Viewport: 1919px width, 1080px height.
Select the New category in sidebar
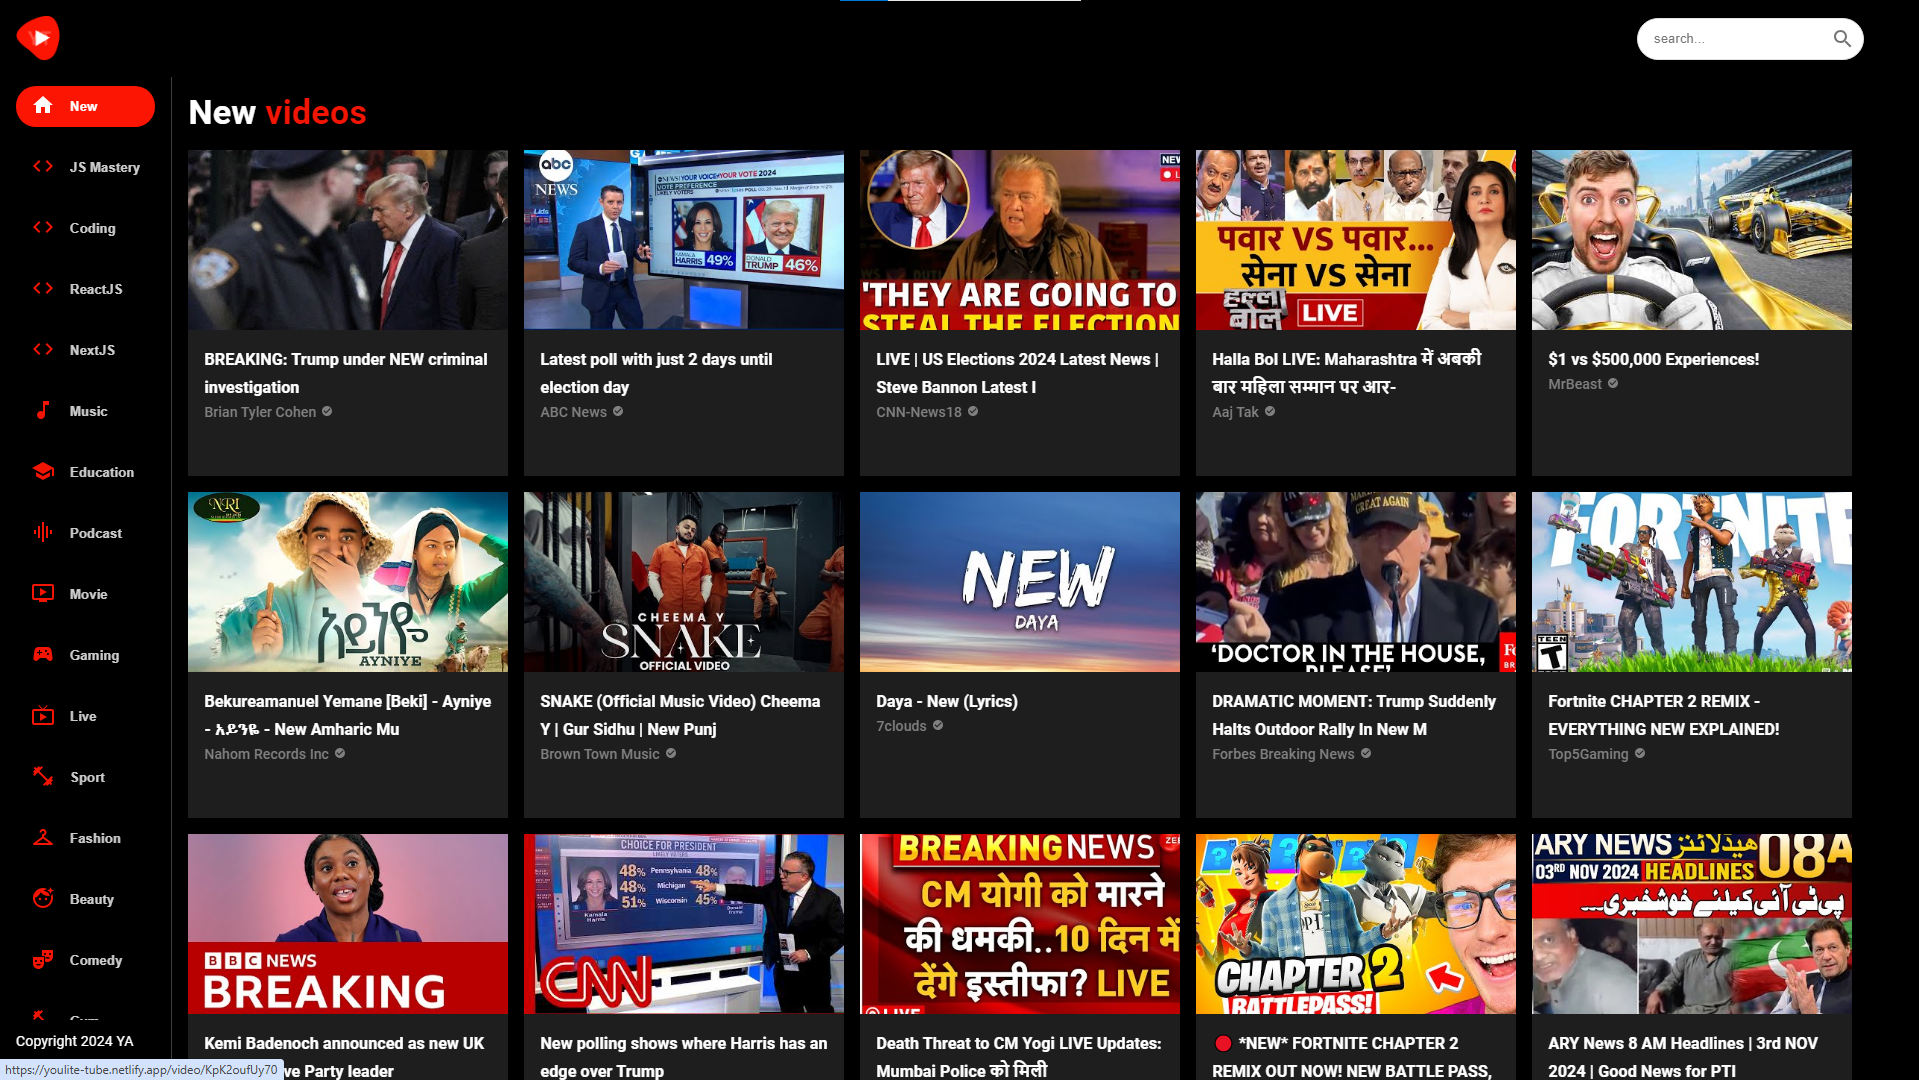(x=85, y=107)
